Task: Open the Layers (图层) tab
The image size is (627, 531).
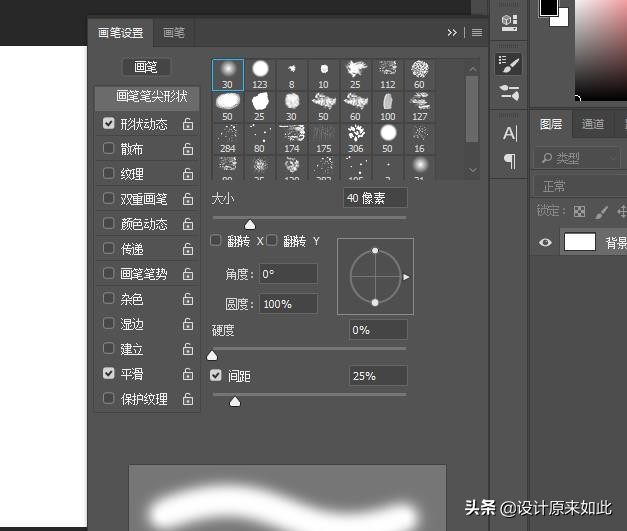Action: tap(551, 124)
